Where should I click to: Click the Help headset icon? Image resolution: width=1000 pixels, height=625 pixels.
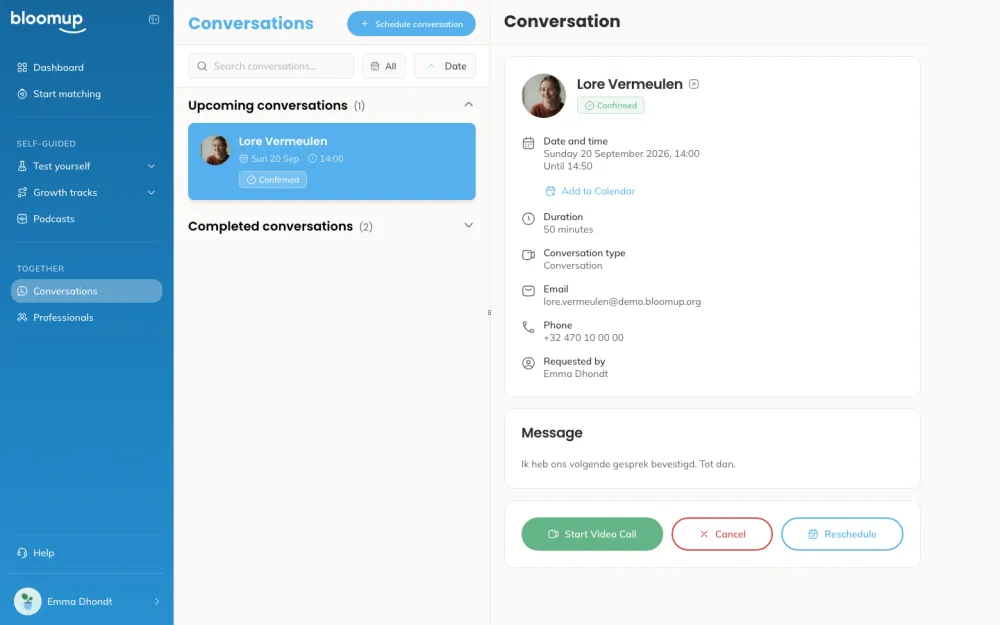[x=22, y=553]
